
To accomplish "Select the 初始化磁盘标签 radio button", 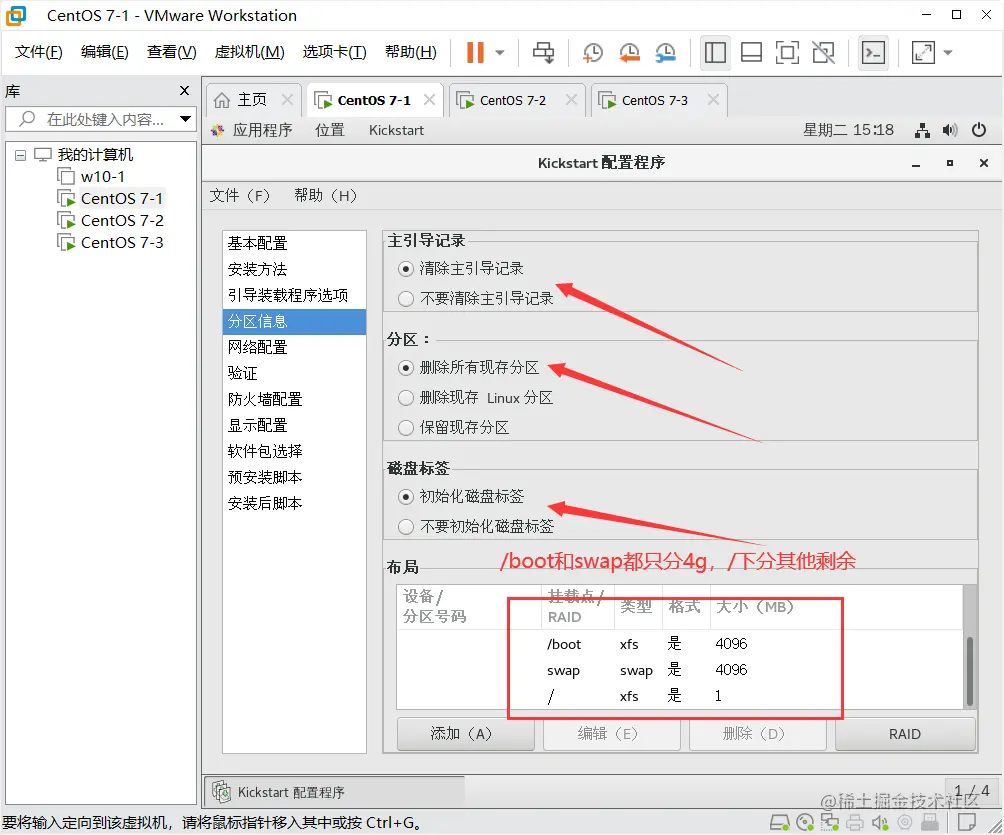I will (405, 497).
